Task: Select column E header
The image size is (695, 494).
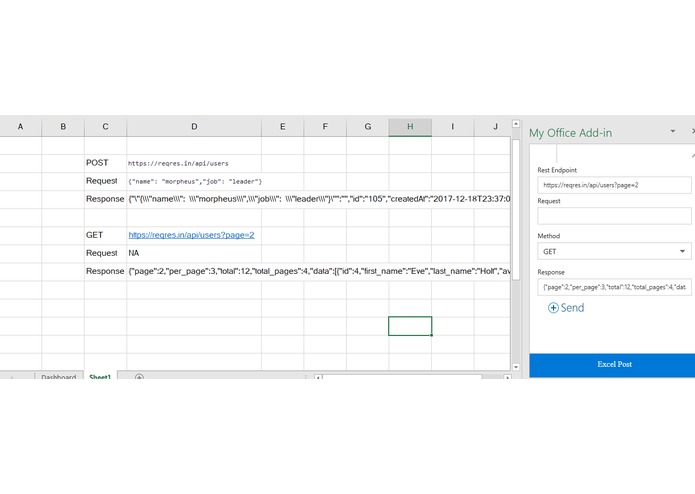Action: (x=282, y=127)
